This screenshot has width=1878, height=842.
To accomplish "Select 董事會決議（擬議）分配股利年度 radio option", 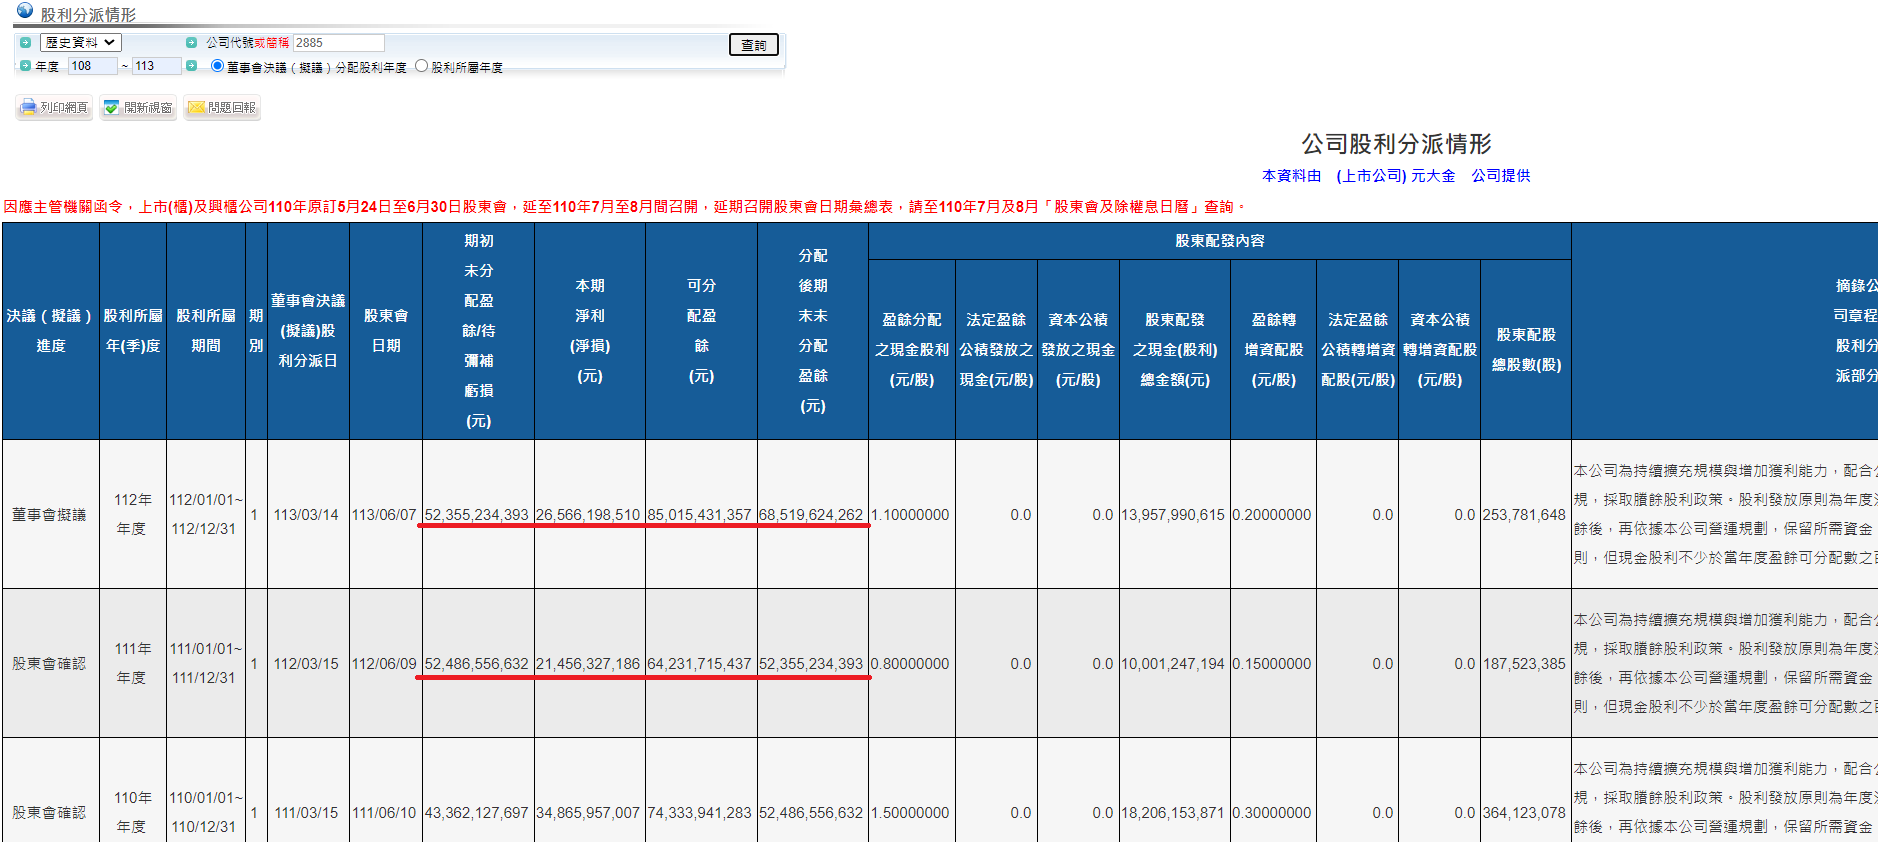I will coord(217,66).
